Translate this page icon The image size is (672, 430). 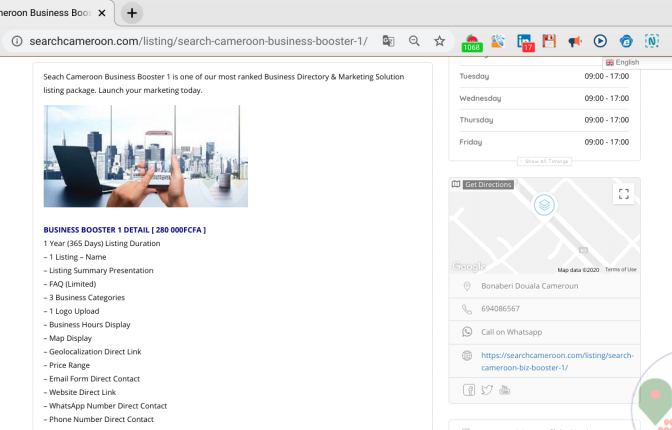tap(388, 41)
